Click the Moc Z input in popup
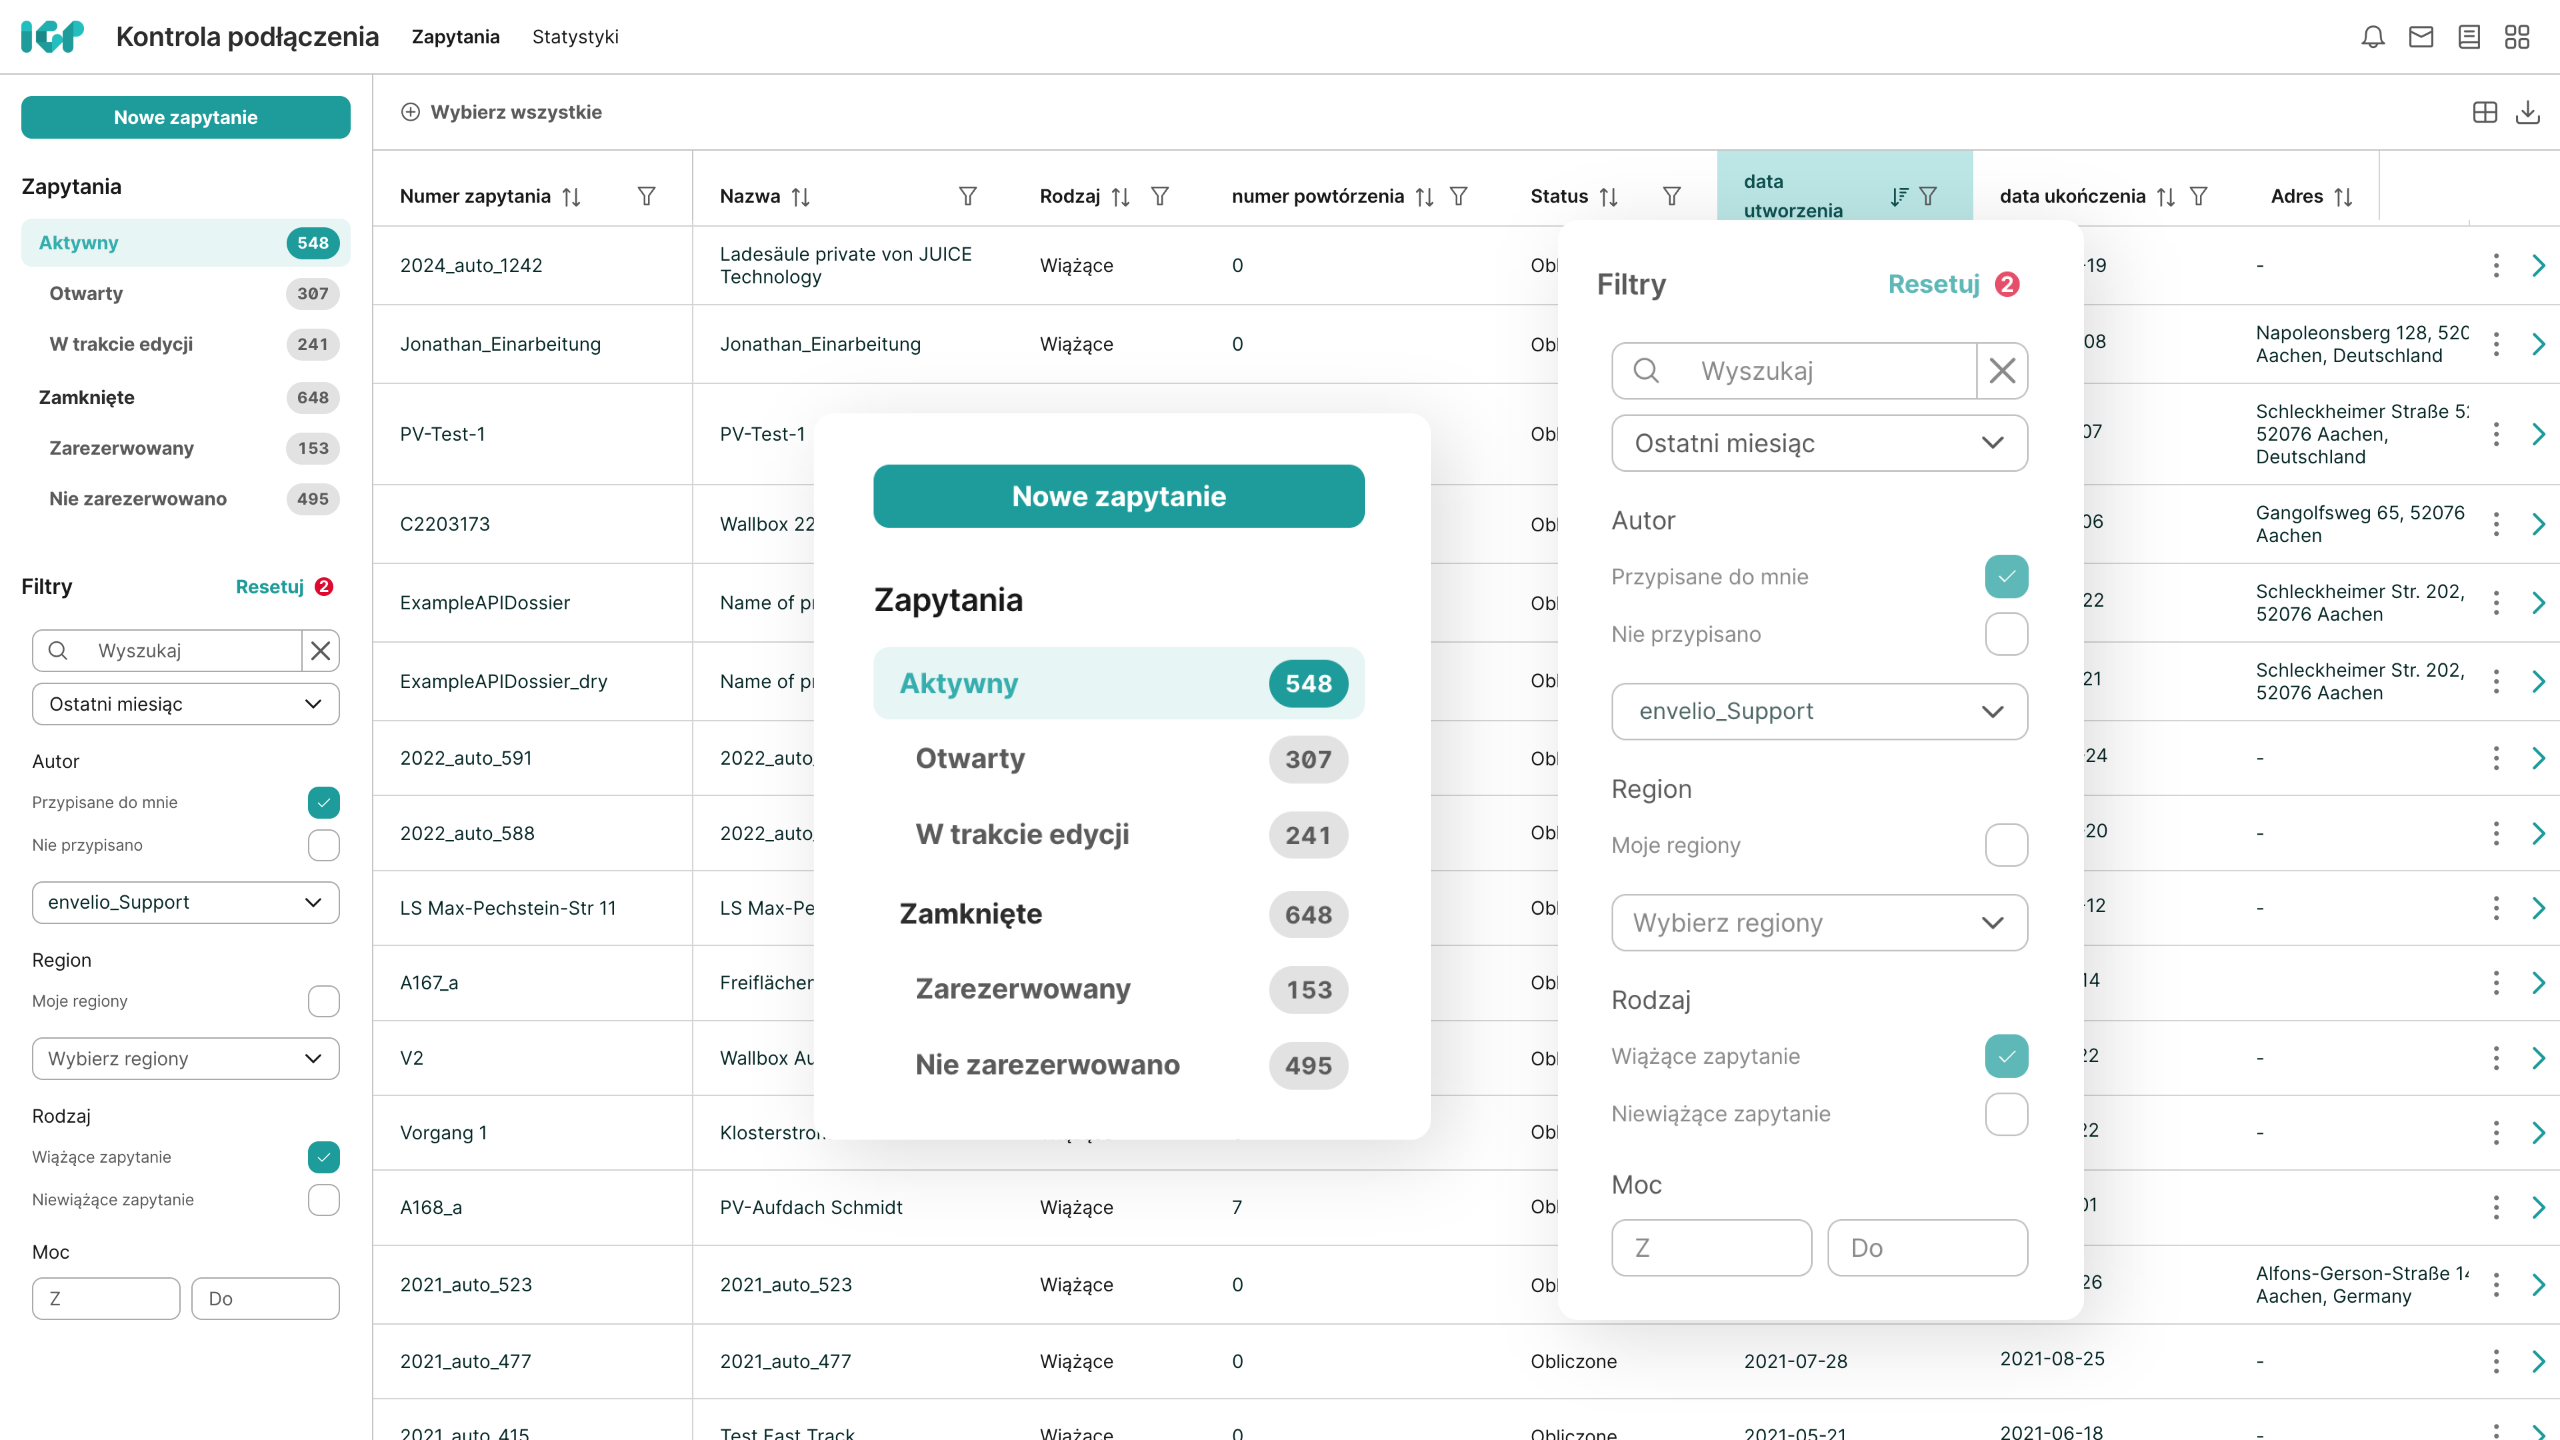2560x1440 pixels. (x=1711, y=1247)
